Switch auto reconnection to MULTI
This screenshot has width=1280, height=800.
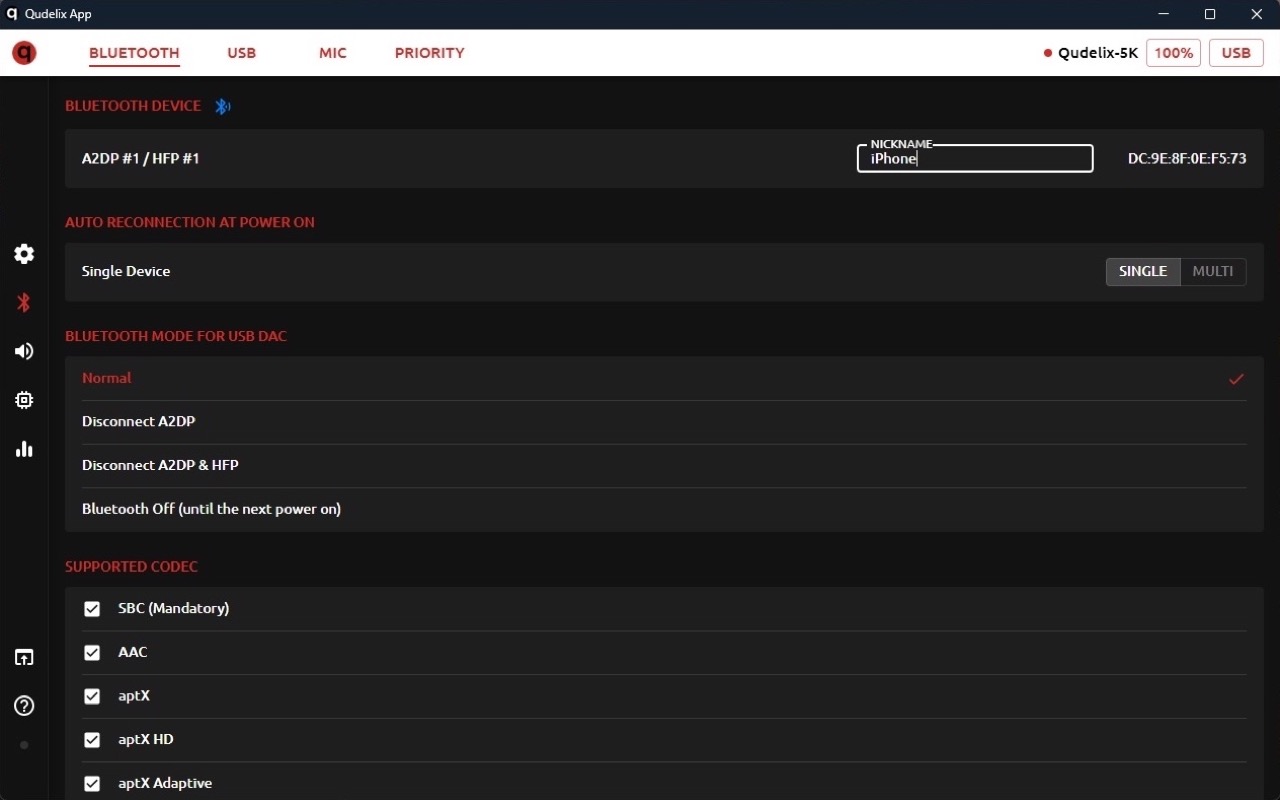(1213, 272)
